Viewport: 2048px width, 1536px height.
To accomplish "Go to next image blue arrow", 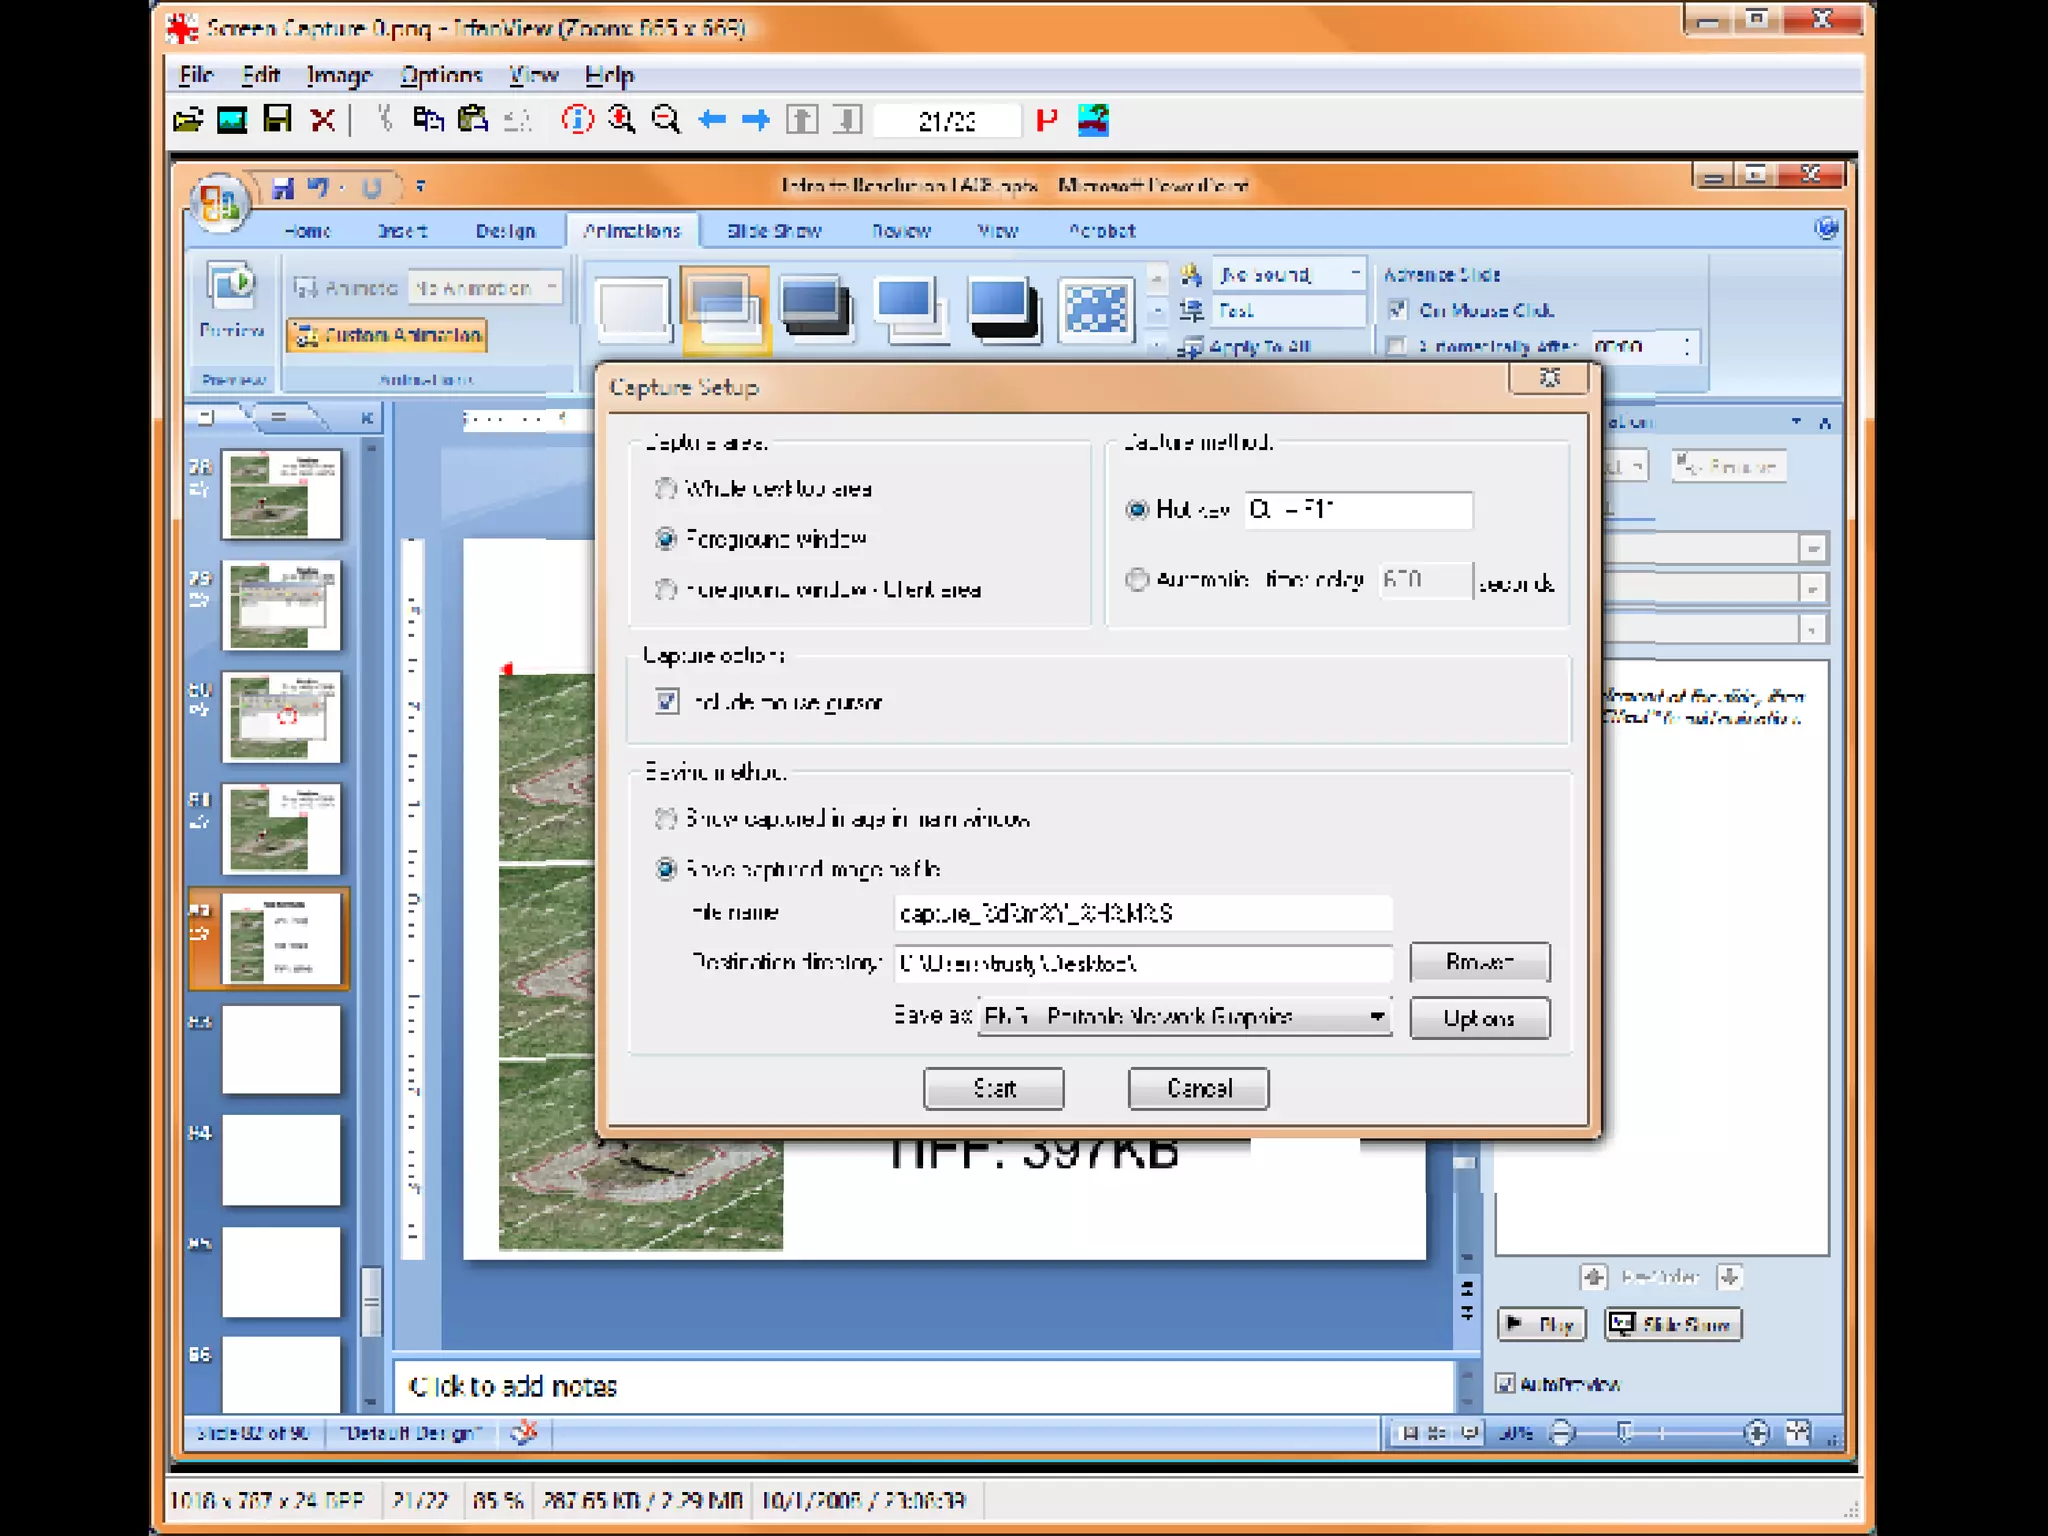I will tap(756, 121).
